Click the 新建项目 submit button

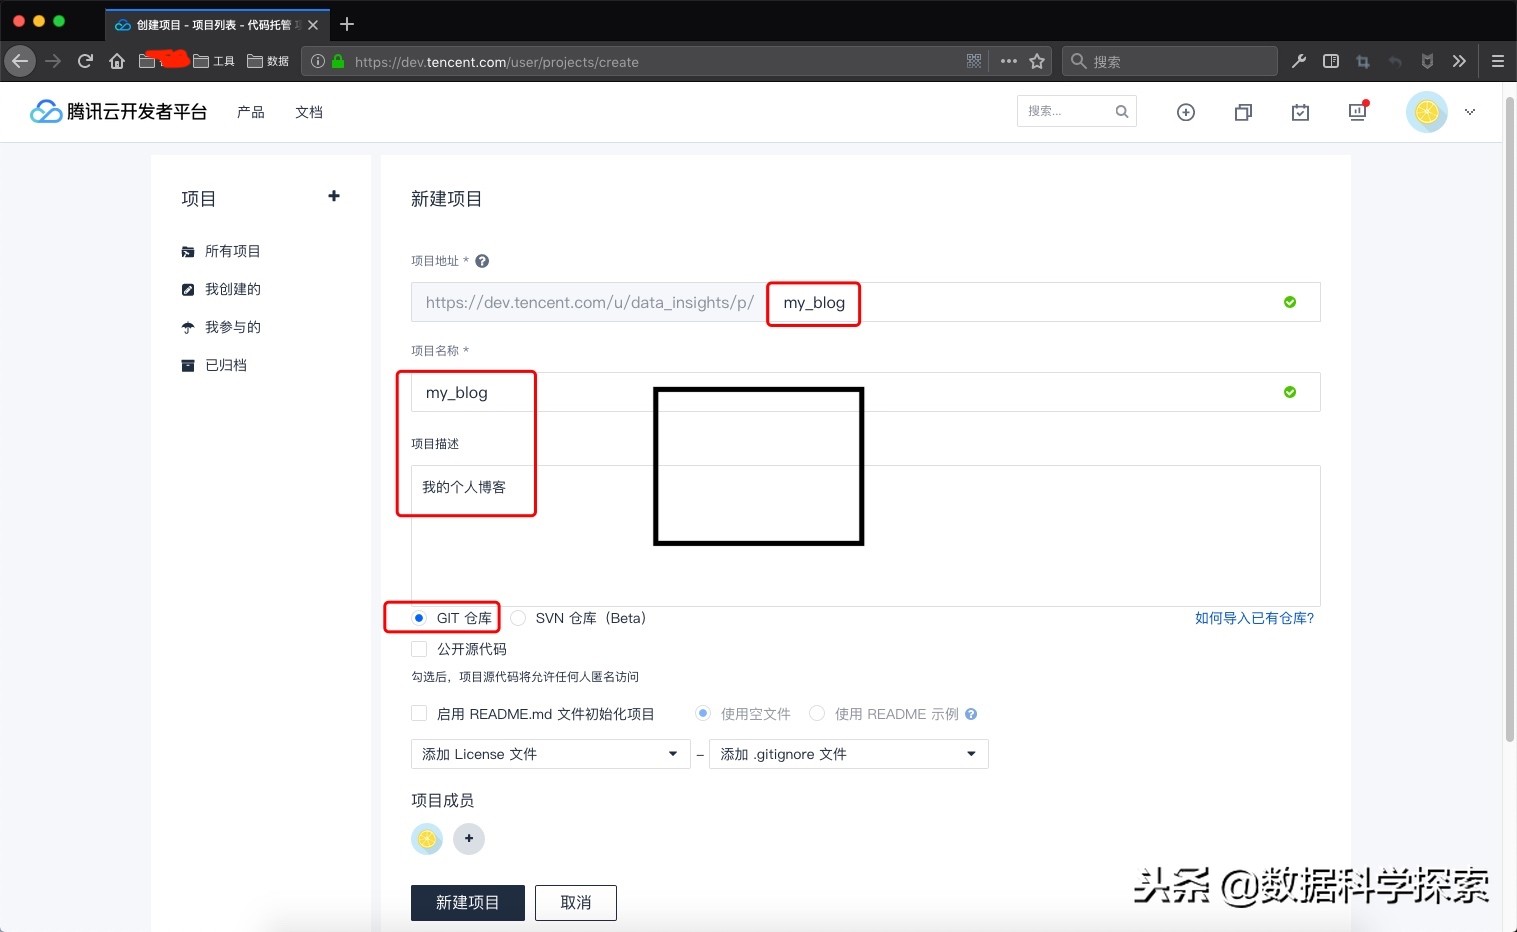(x=467, y=902)
